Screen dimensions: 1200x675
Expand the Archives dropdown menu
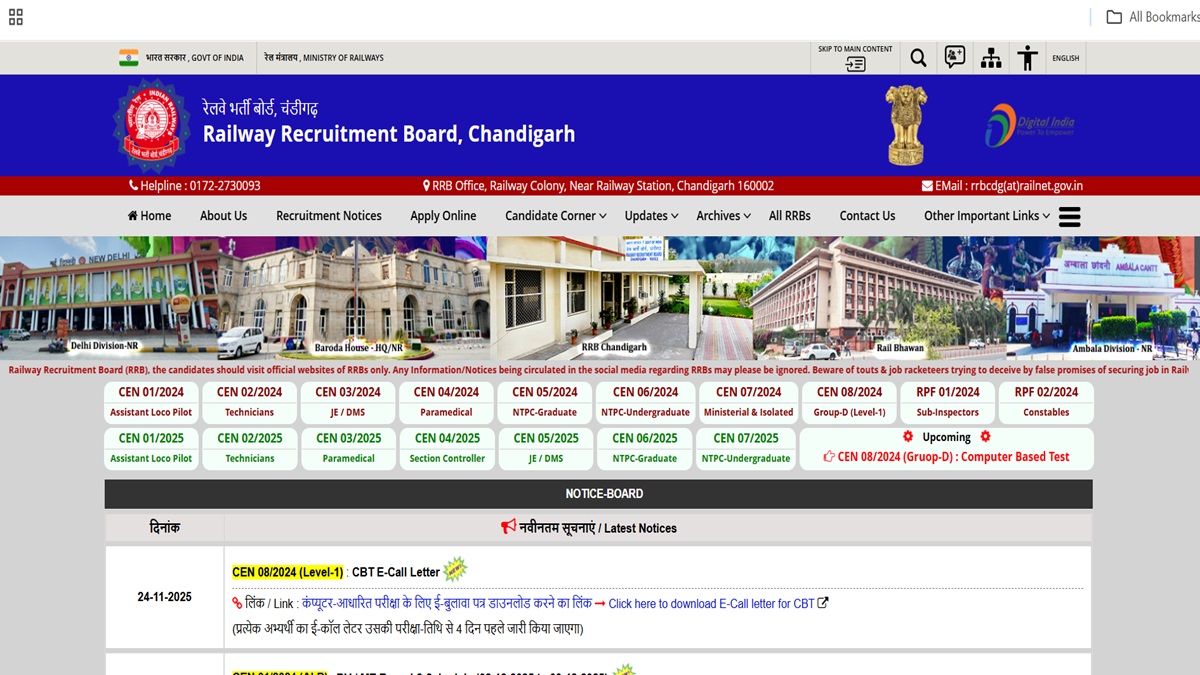[x=723, y=216]
